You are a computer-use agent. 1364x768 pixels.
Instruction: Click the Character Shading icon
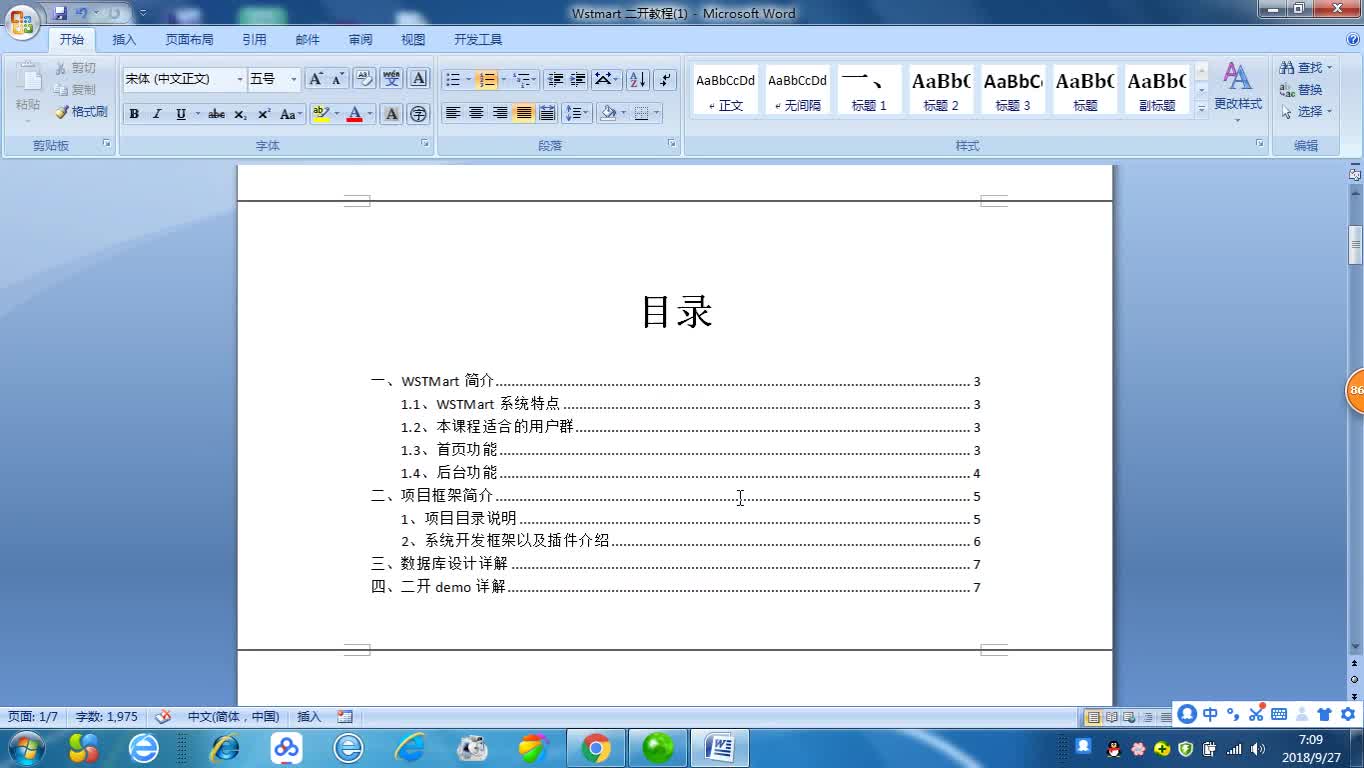(392, 114)
